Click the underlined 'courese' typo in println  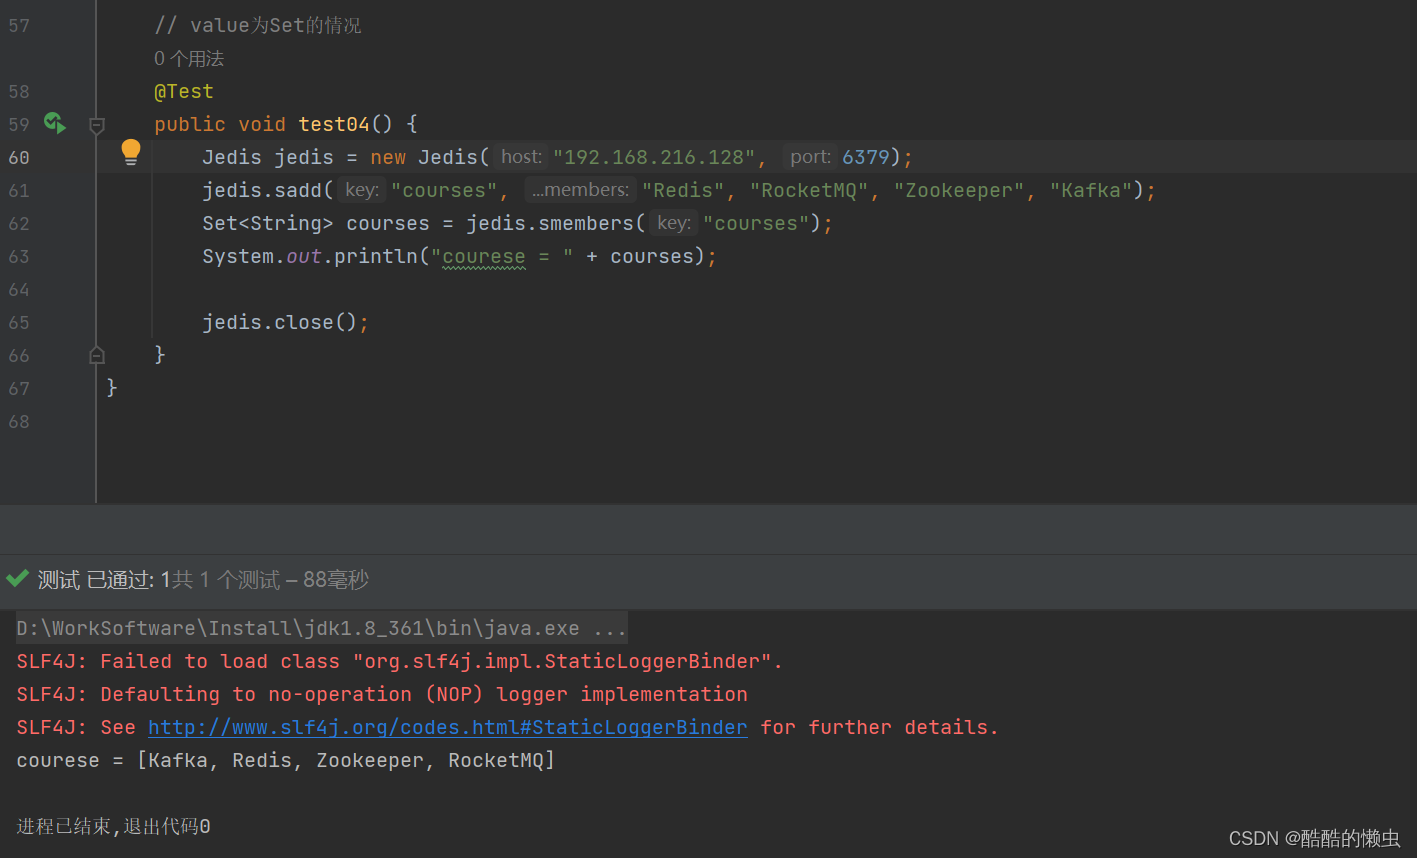484,257
